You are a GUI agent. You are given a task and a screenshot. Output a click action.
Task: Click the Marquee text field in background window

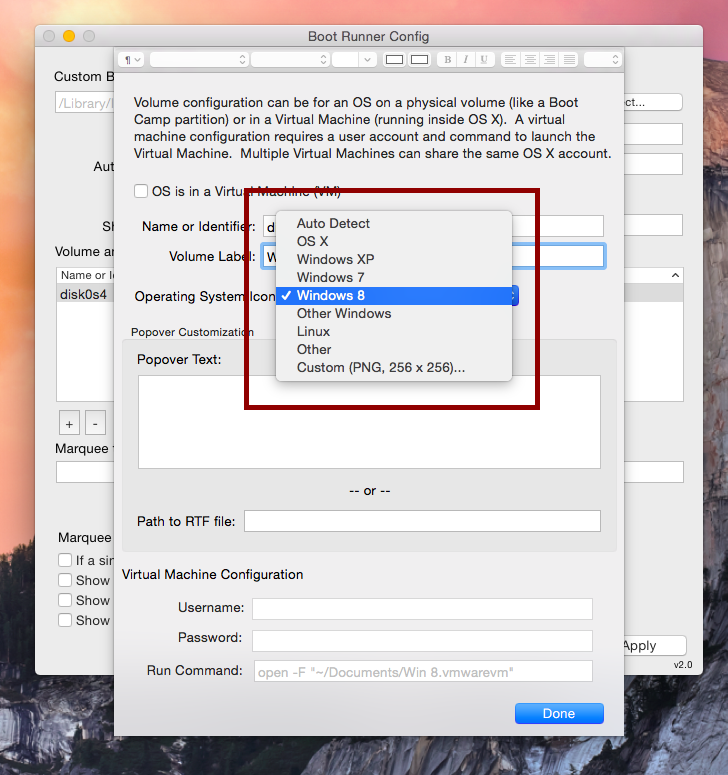tap(85, 472)
